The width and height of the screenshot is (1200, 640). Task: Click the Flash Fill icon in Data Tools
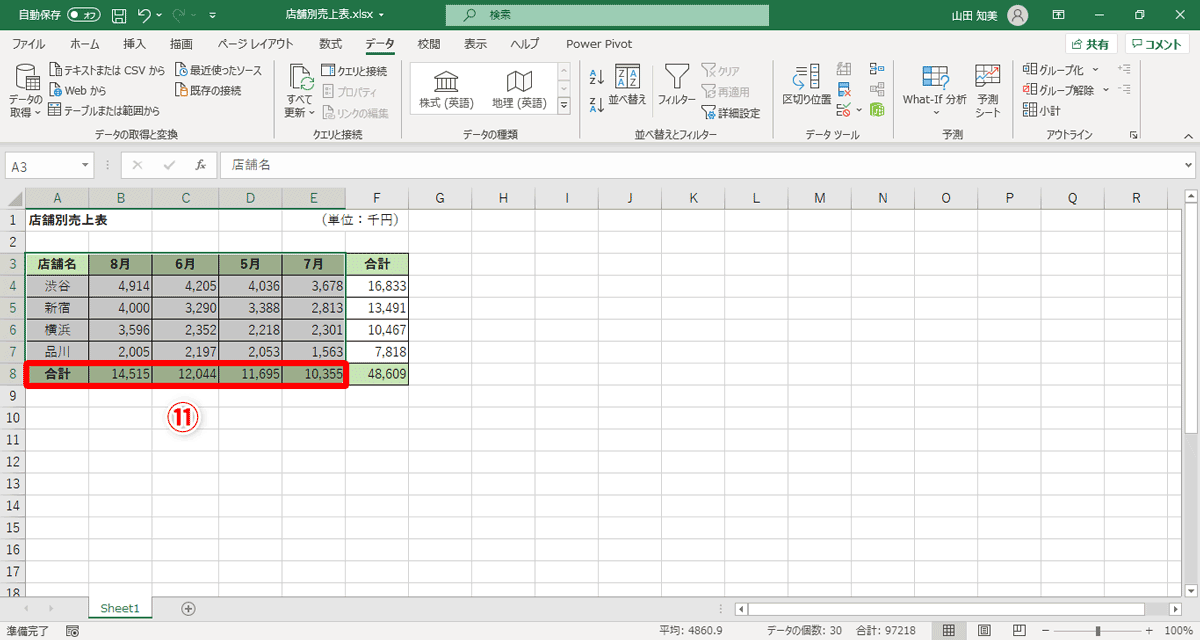[x=844, y=69]
